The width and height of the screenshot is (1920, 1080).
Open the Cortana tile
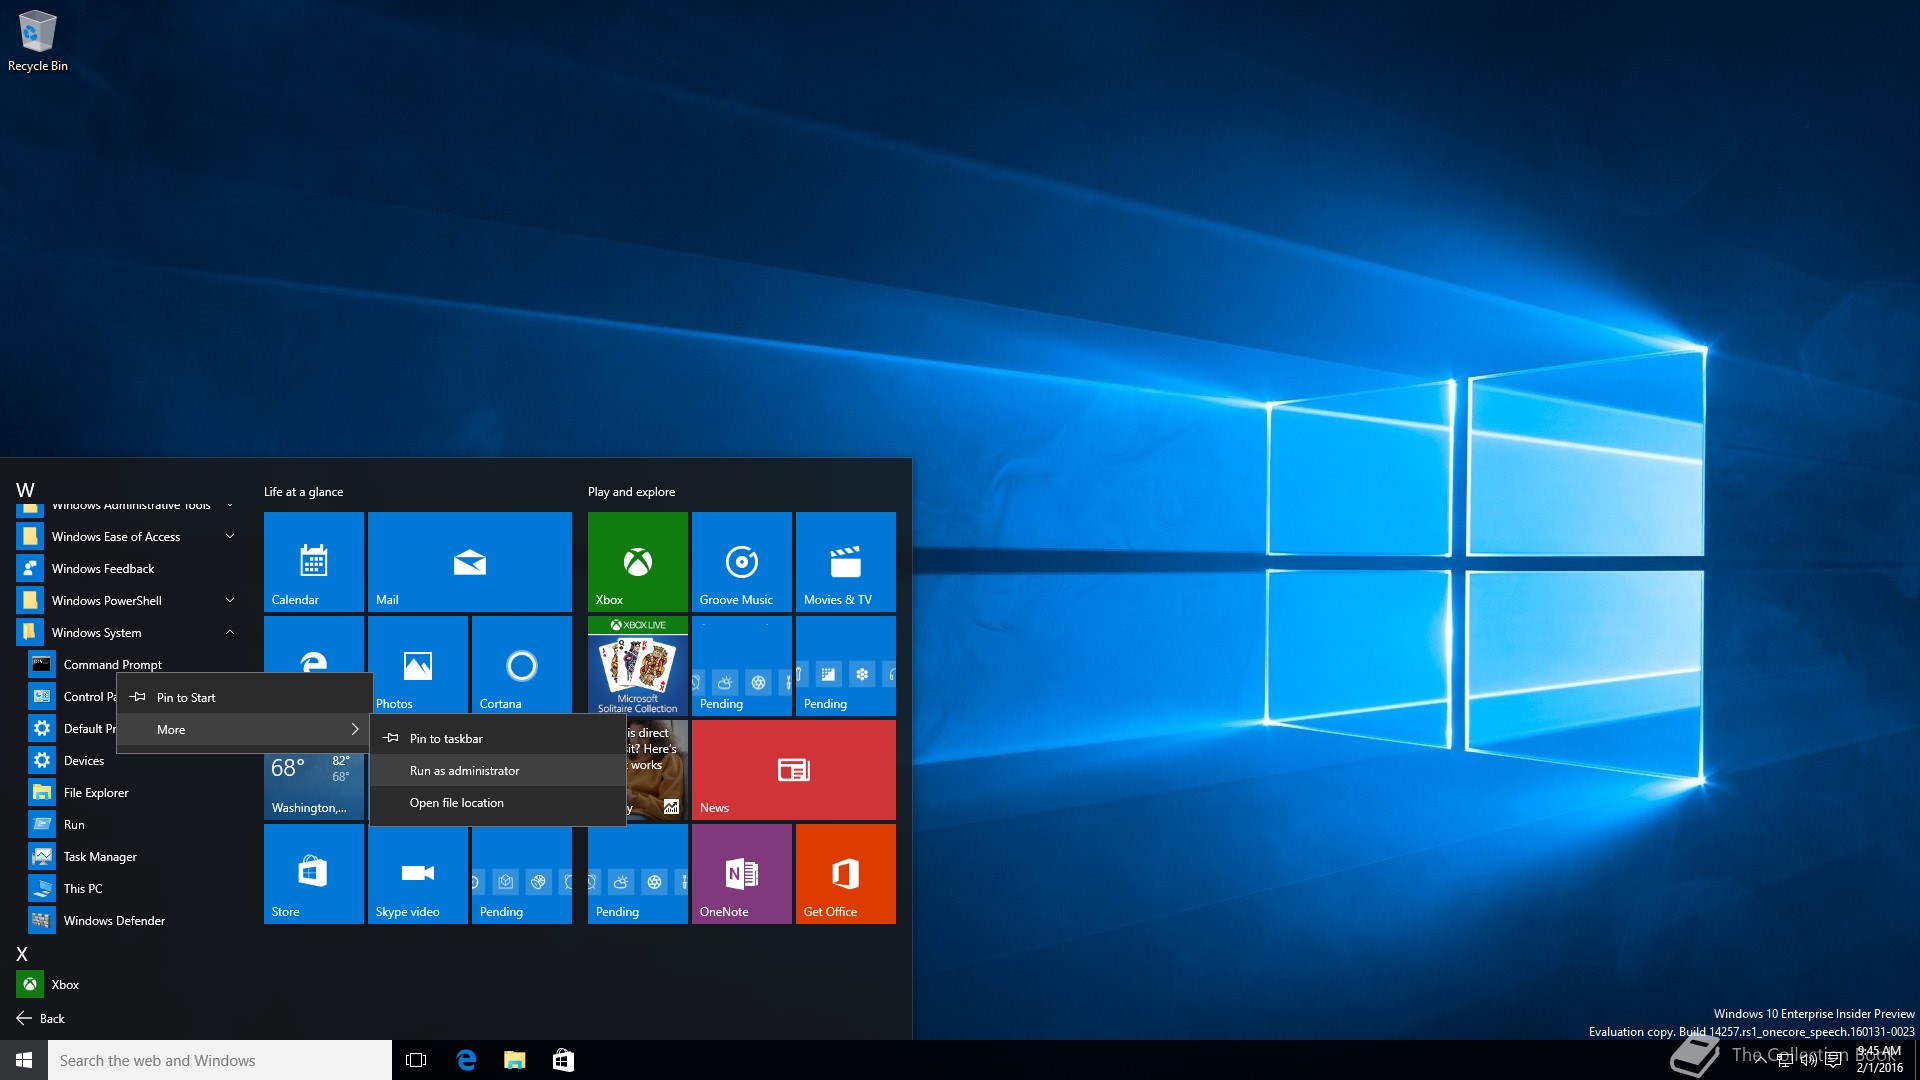(521, 664)
